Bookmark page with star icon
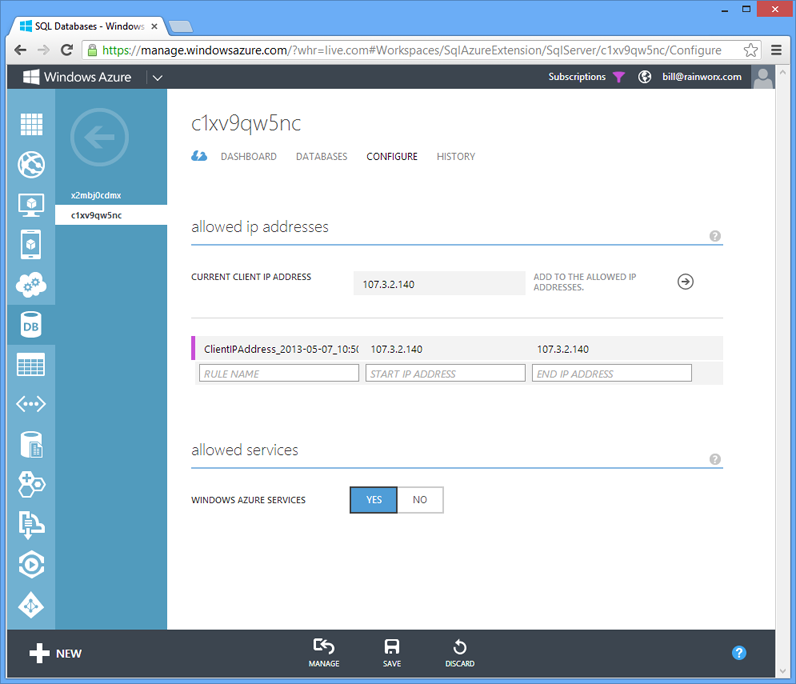796x684 pixels. point(750,50)
